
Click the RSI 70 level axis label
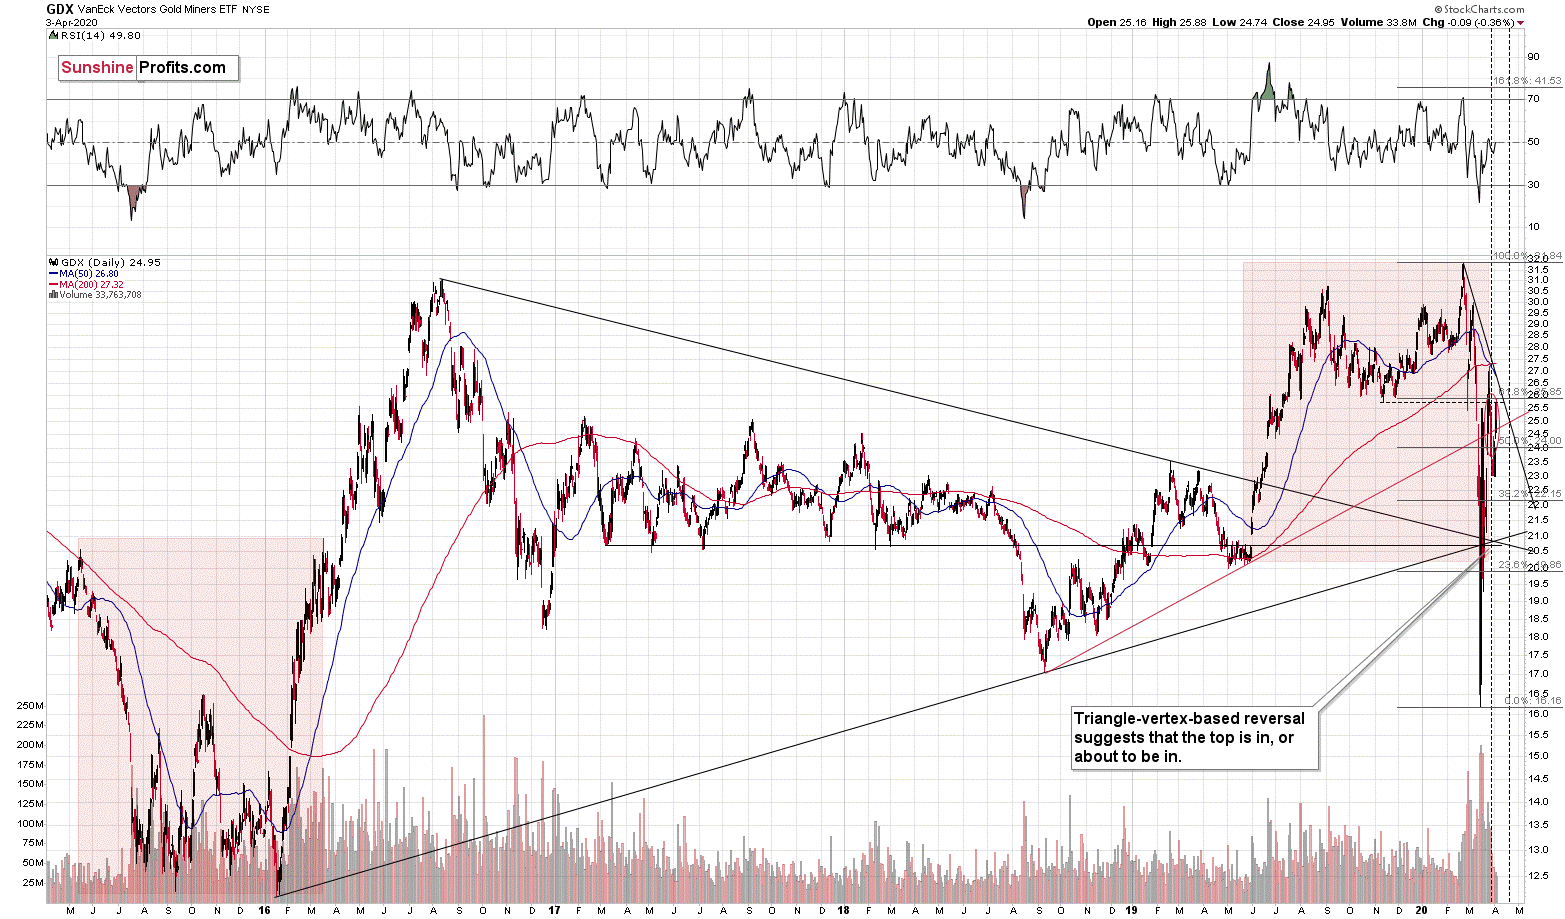(1533, 99)
